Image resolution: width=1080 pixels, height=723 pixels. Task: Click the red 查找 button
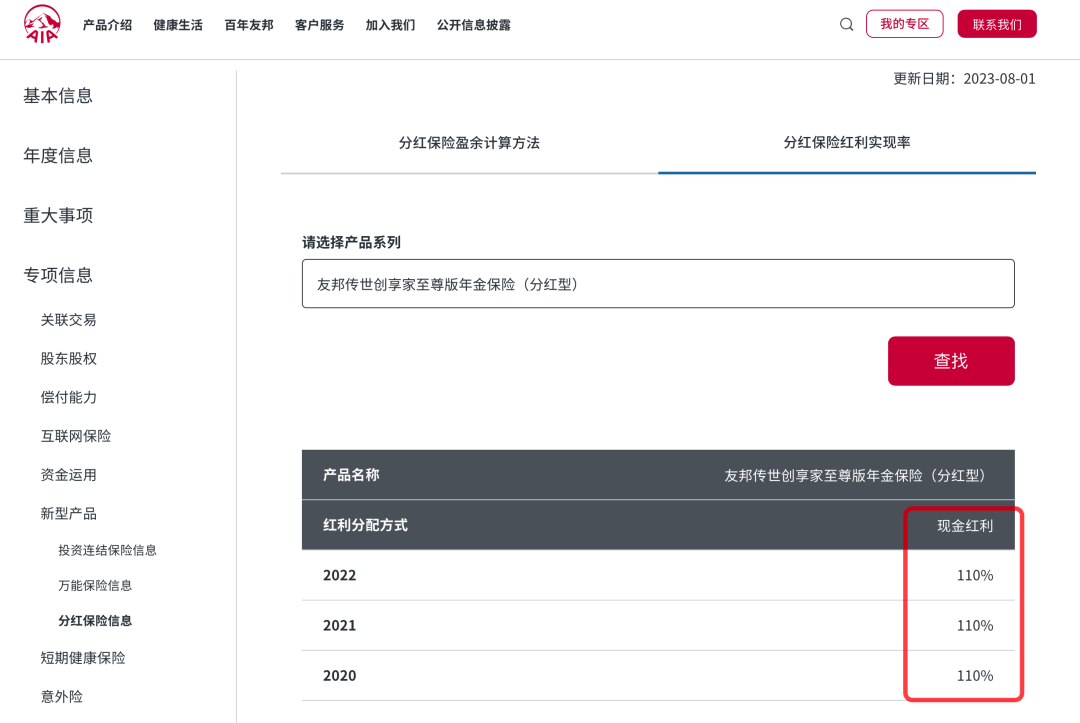click(951, 361)
